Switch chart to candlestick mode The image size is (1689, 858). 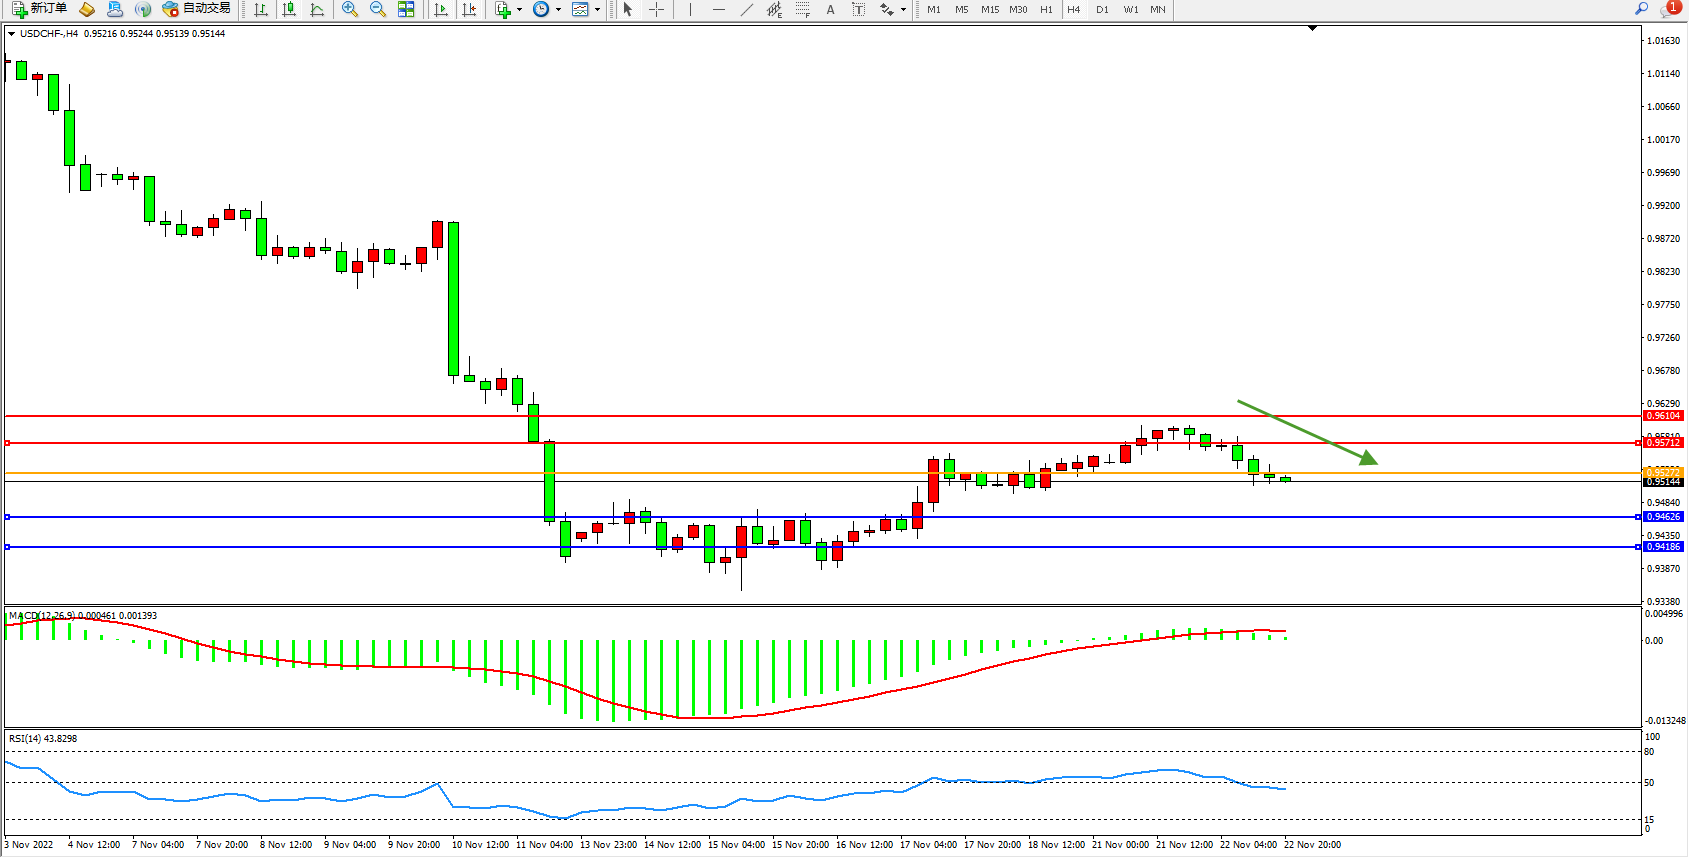289,9
